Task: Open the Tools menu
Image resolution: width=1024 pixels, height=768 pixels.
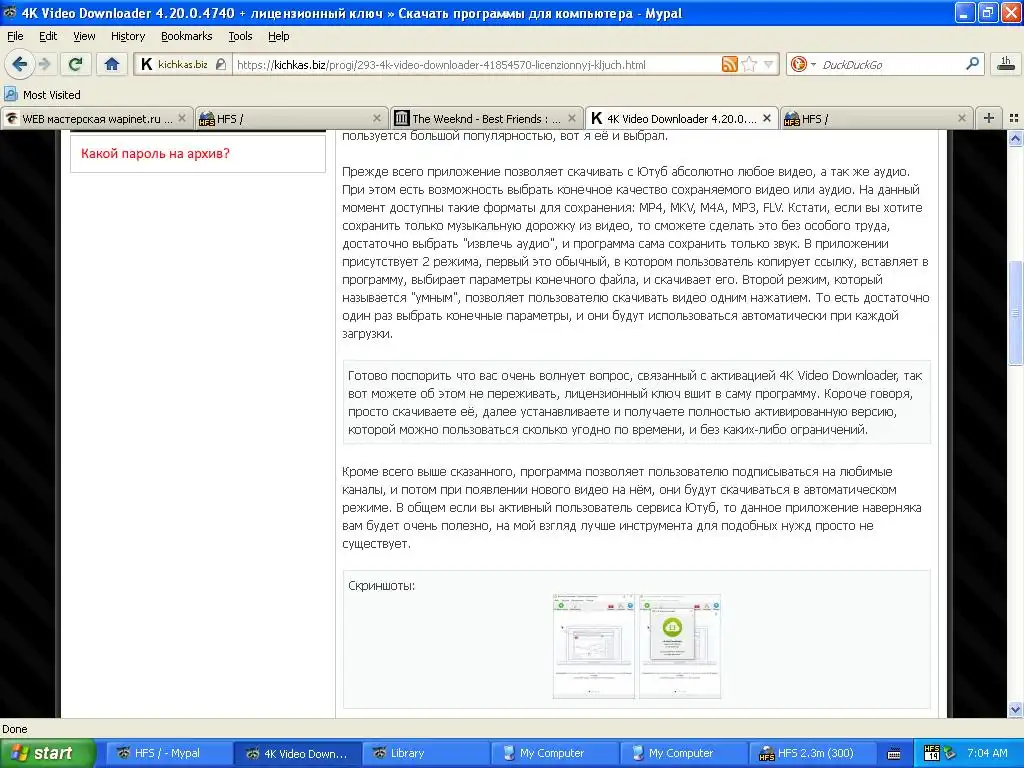Action: [240, 36]
